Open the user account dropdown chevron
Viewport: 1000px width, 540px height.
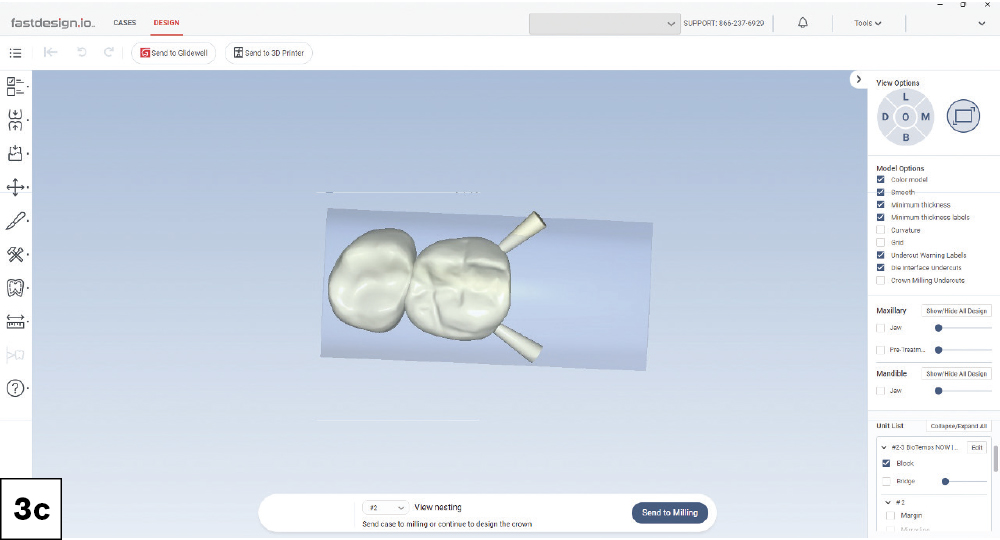pyautogui.click(x=982, y=24)
